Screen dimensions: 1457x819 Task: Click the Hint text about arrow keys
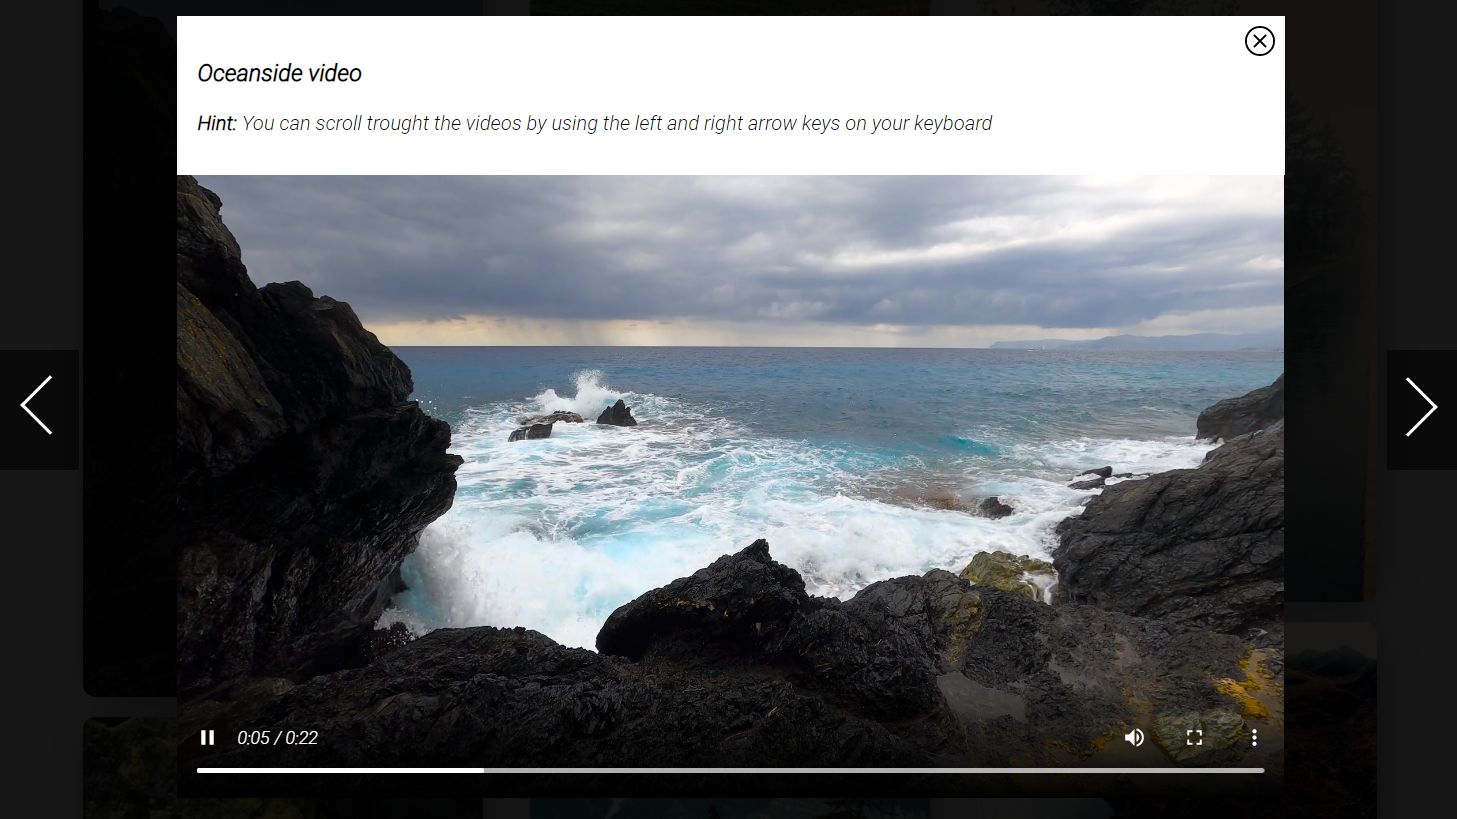594,123
